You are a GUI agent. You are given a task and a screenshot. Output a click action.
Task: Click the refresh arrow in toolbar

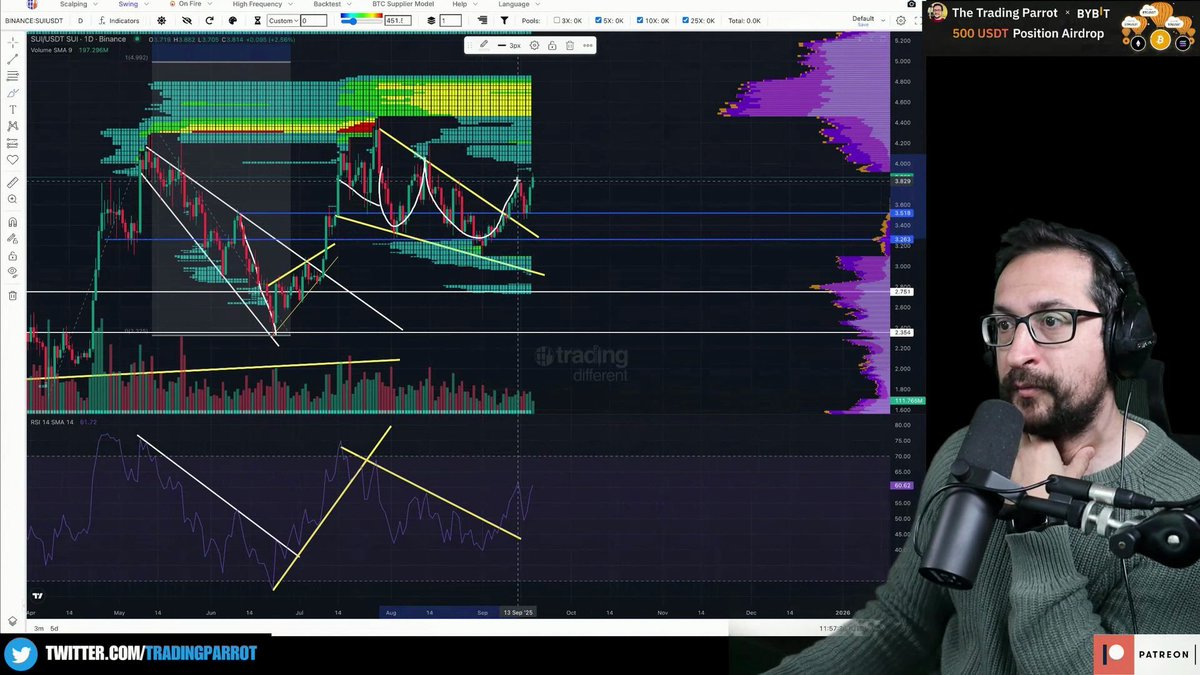click(x=209, y=20)
